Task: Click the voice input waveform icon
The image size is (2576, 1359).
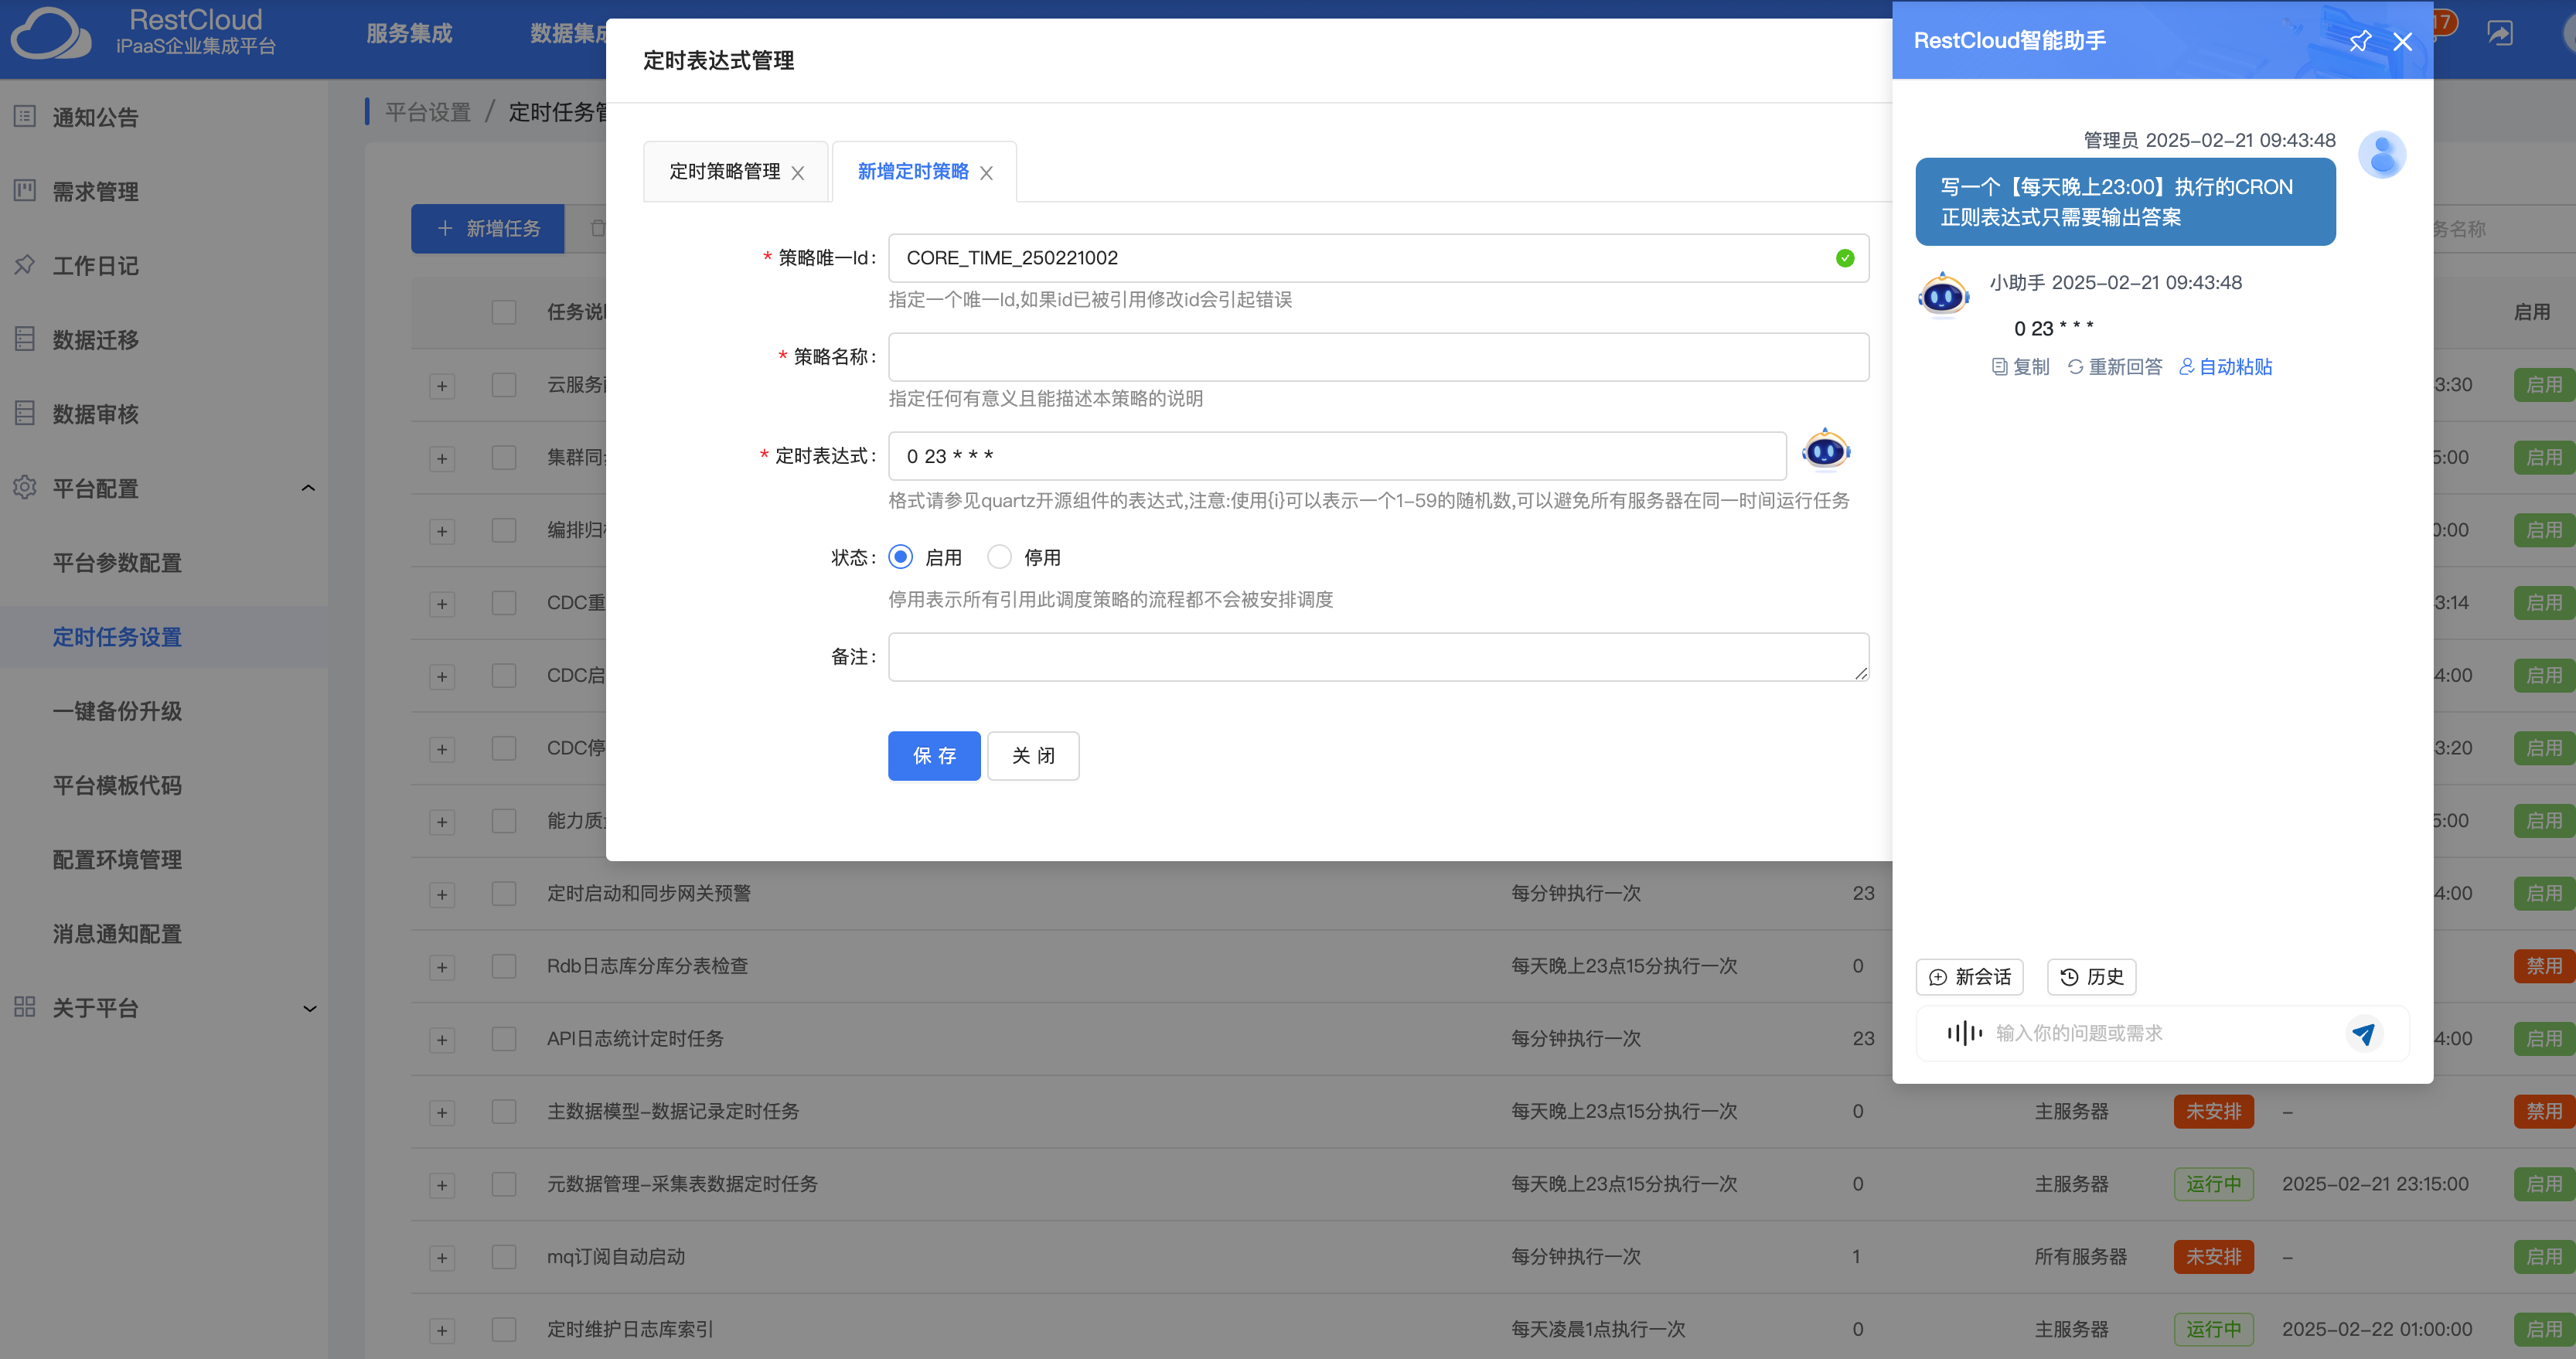Action: coord(1964,1032)
